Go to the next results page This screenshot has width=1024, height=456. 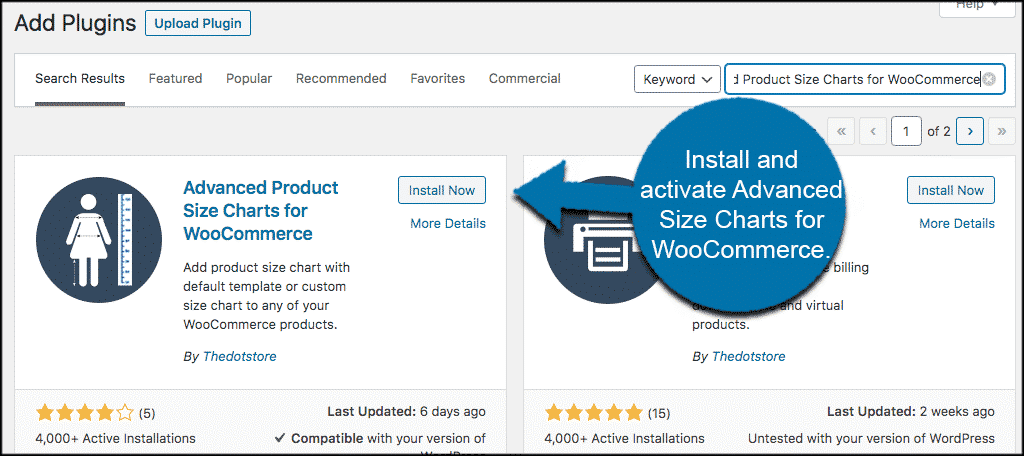(970, 131)
